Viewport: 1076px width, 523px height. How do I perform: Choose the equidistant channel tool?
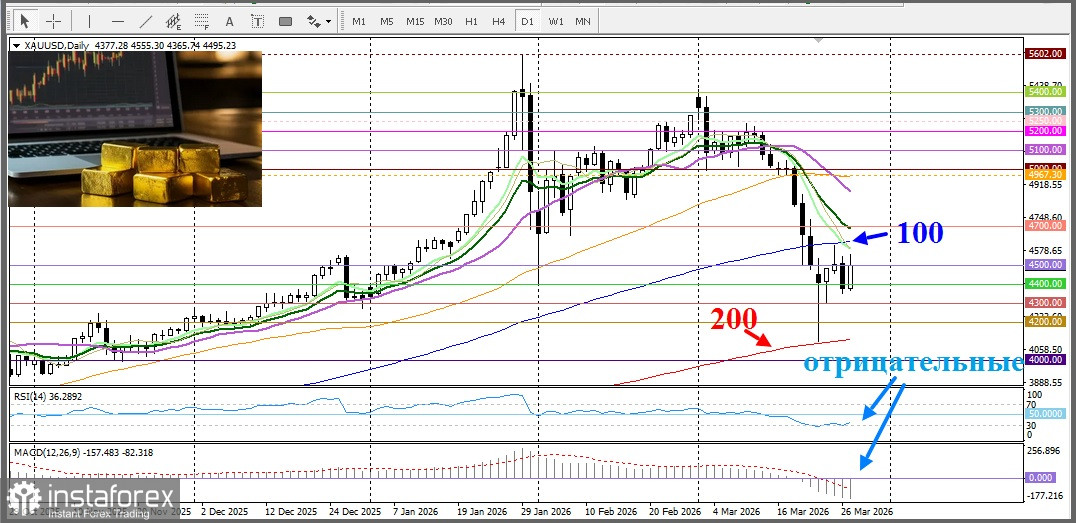click(174, 21)
